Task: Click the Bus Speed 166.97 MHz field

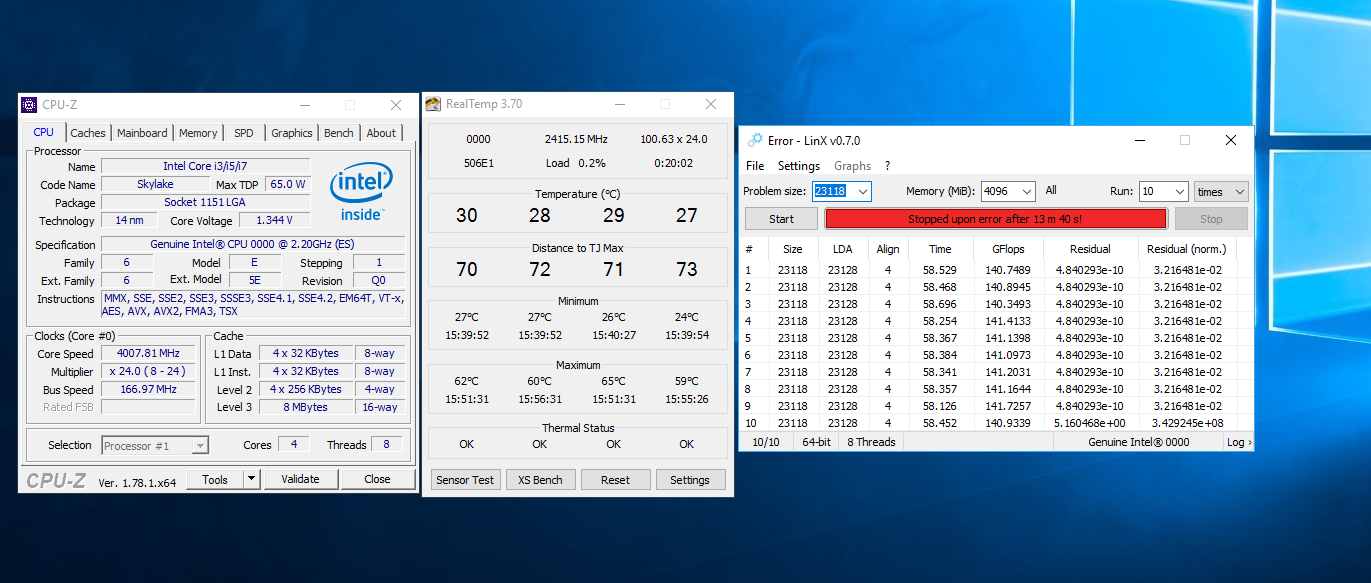Action: click(150, 390)
